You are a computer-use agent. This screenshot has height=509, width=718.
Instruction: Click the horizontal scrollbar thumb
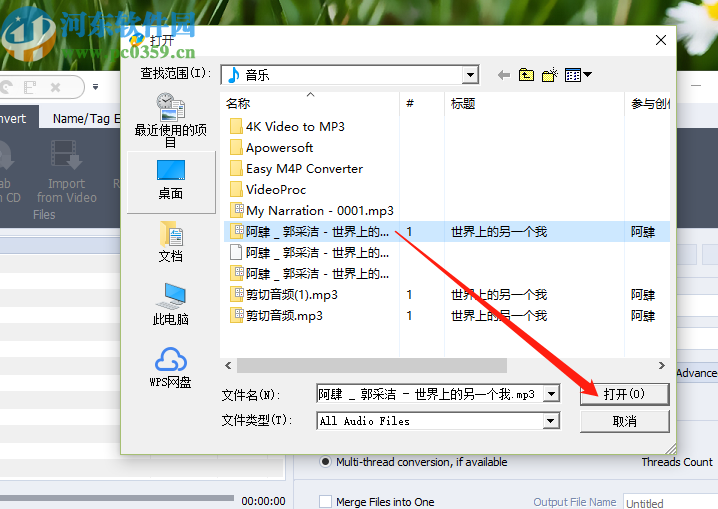(x=371, y=366)
